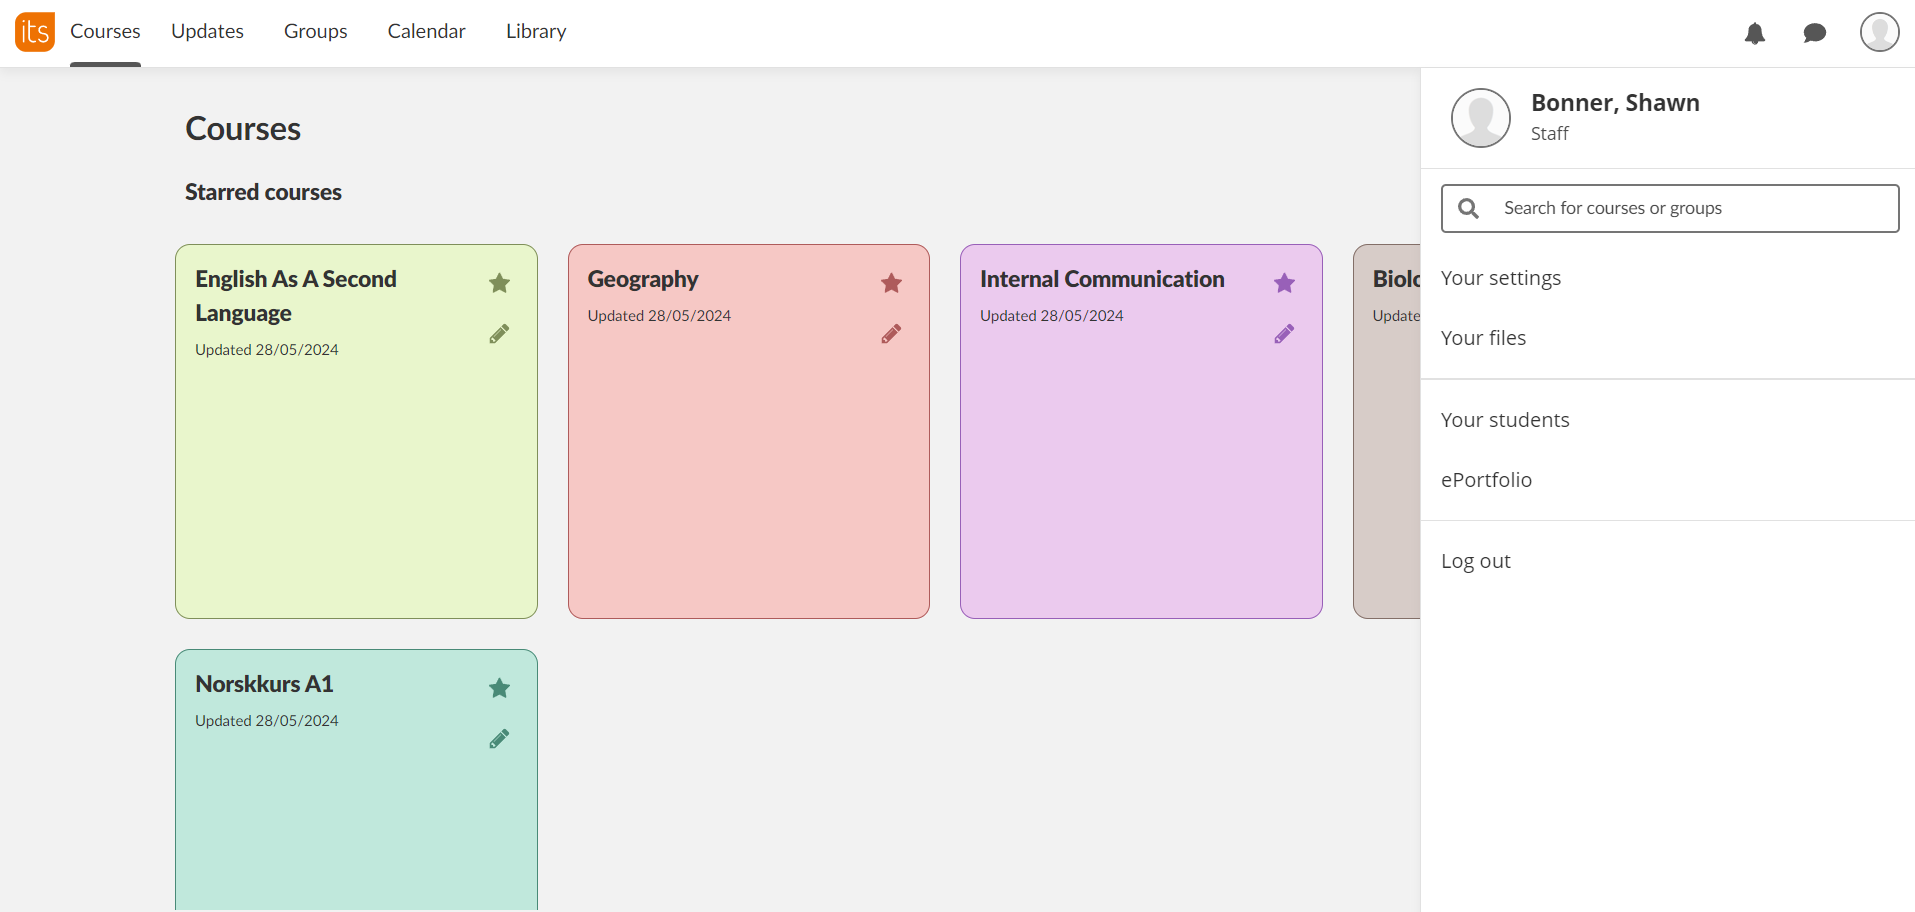Switch to the Updates tab

[x=207, y=32]
